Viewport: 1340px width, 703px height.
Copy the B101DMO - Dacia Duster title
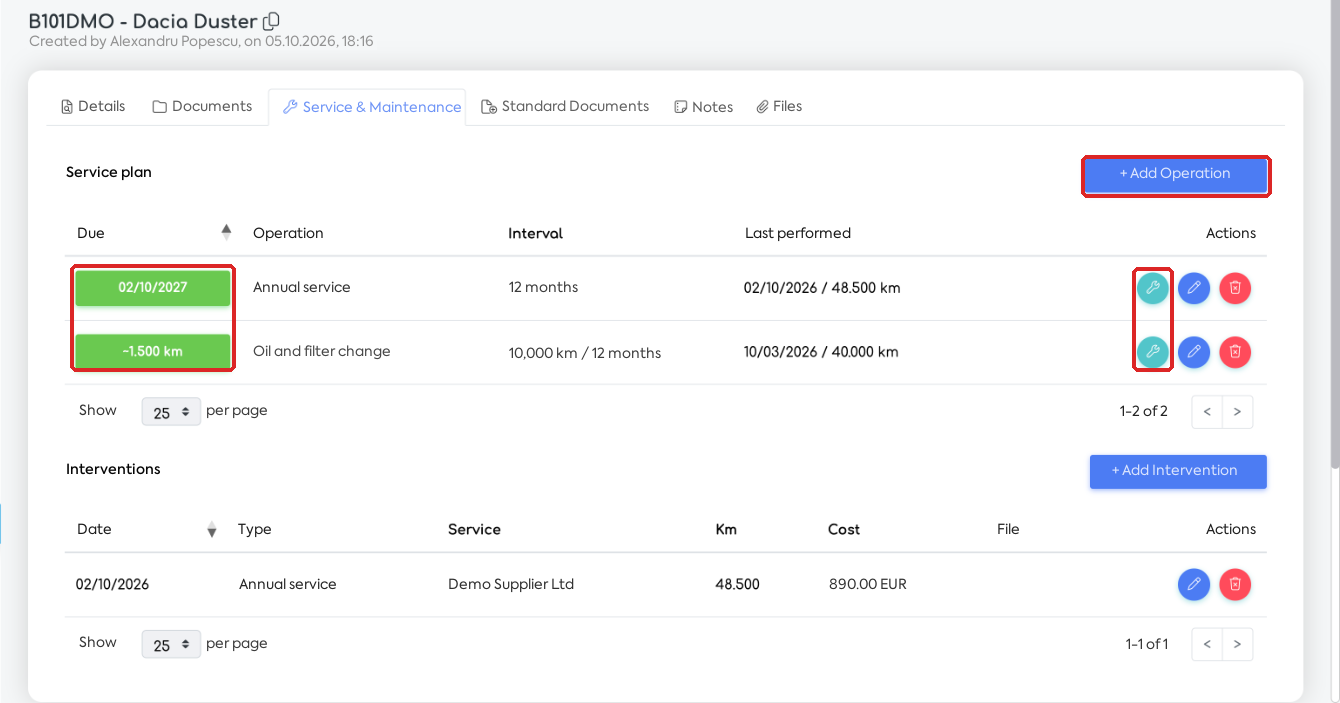[x=271, y=21]
